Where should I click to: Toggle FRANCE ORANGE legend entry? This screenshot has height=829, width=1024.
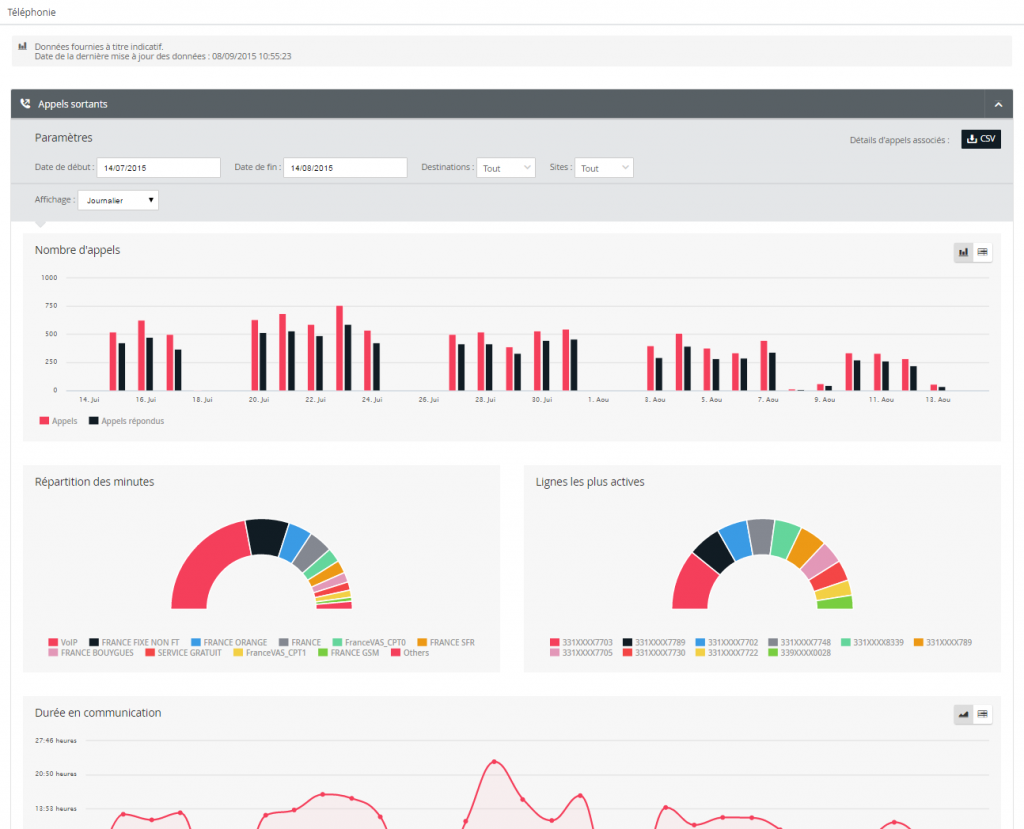[229, 642]
